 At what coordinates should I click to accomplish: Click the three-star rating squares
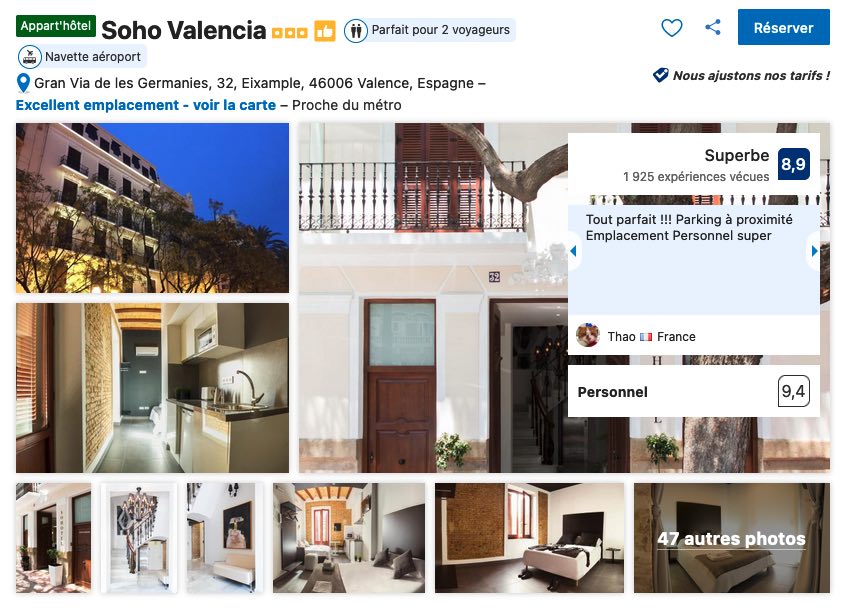click(x=290, y=33)
